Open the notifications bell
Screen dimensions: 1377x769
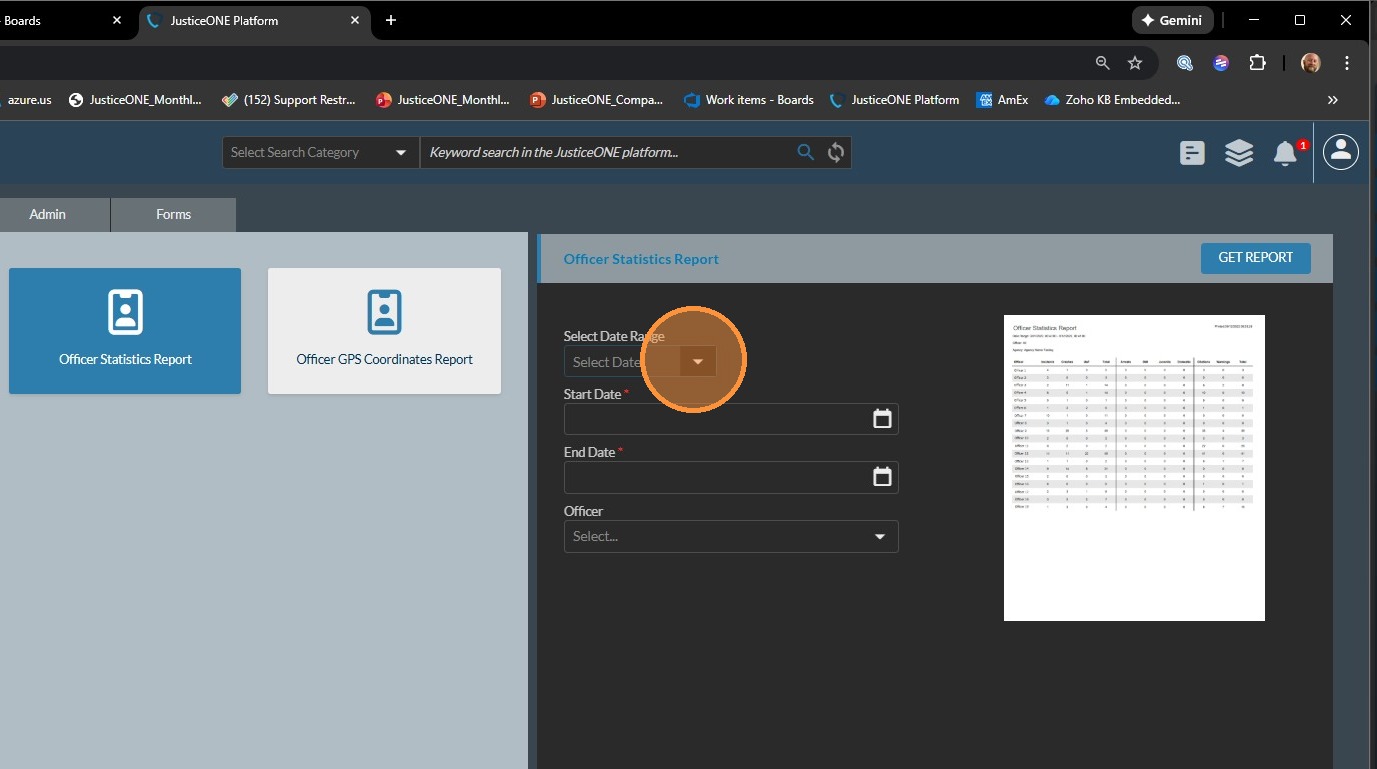1285,153
